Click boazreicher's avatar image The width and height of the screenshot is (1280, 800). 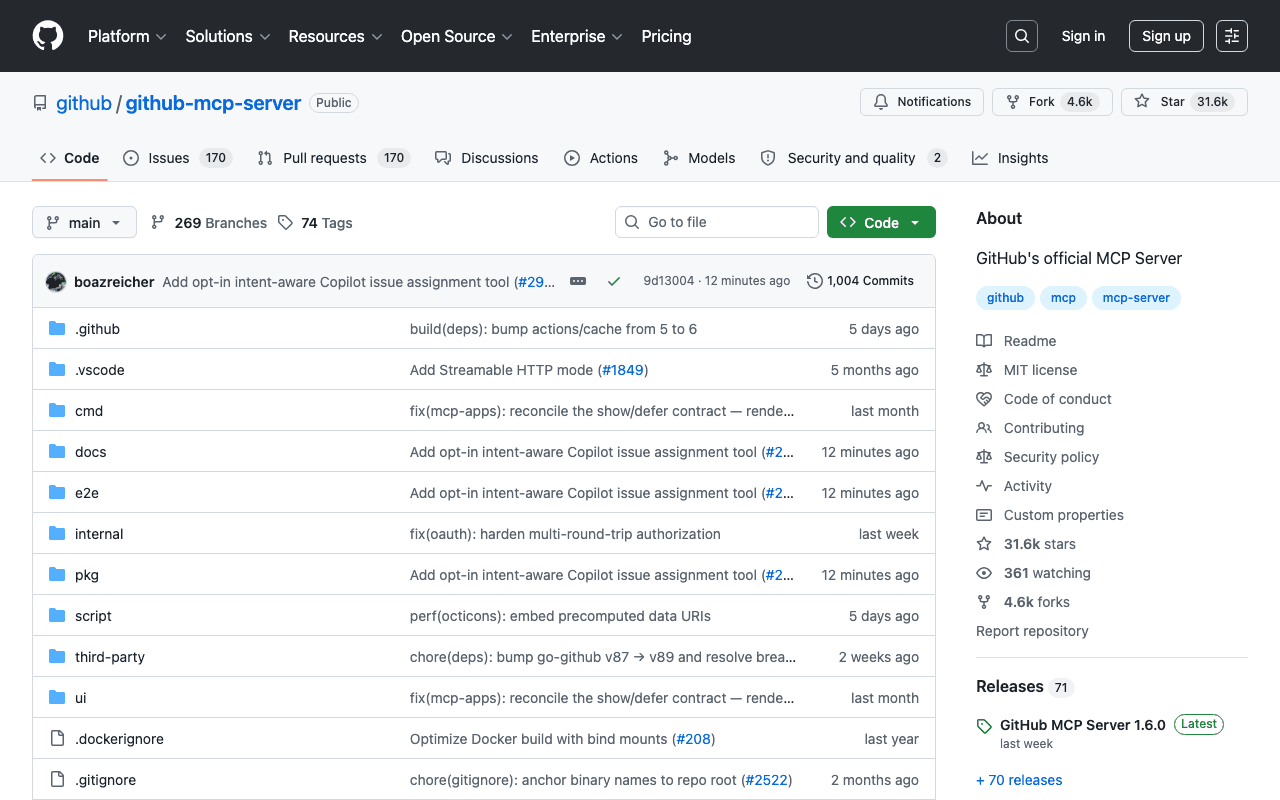(x=56, y=282)
